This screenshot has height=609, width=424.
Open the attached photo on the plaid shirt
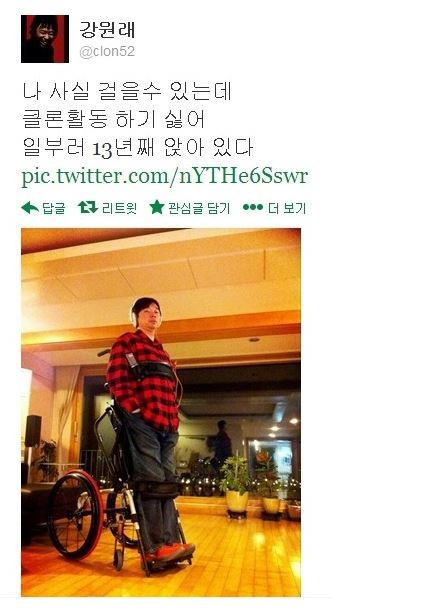click(142, 381)
